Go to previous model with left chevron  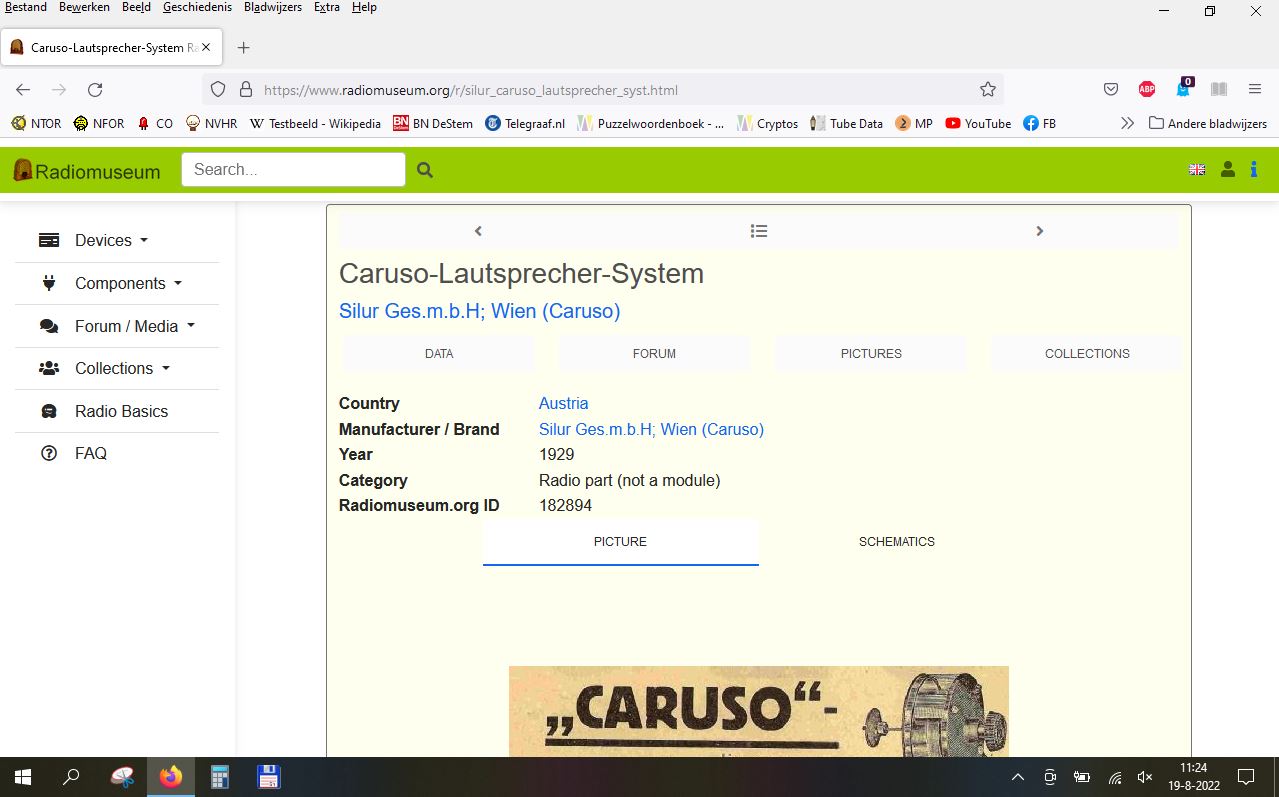[478, 231]
